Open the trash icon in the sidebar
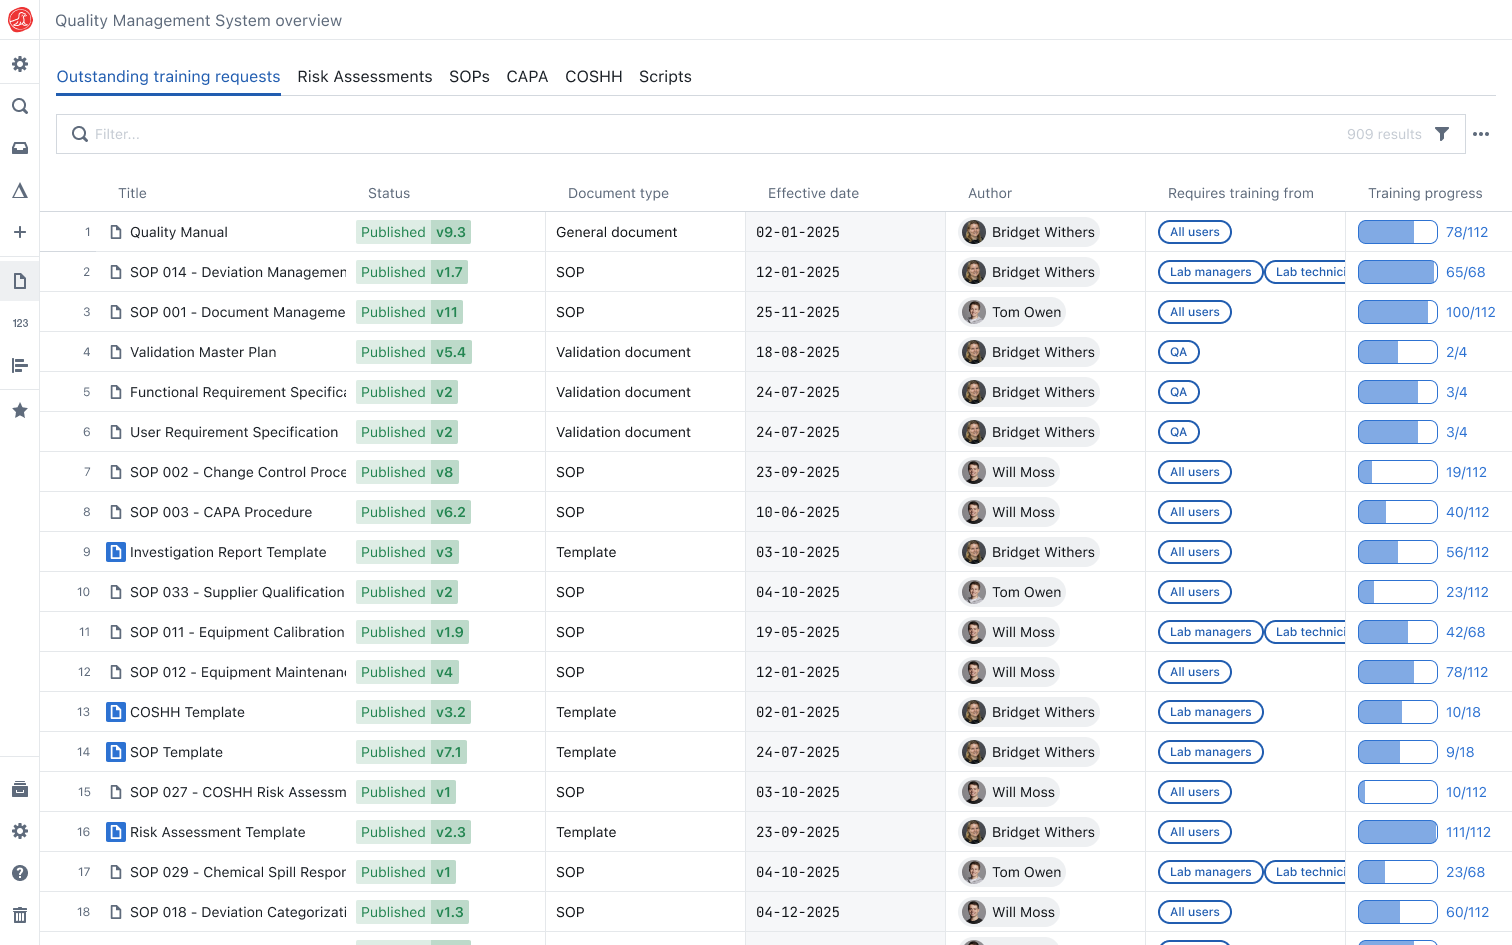The image size is (1512, 945). click(x=19, y=915)
